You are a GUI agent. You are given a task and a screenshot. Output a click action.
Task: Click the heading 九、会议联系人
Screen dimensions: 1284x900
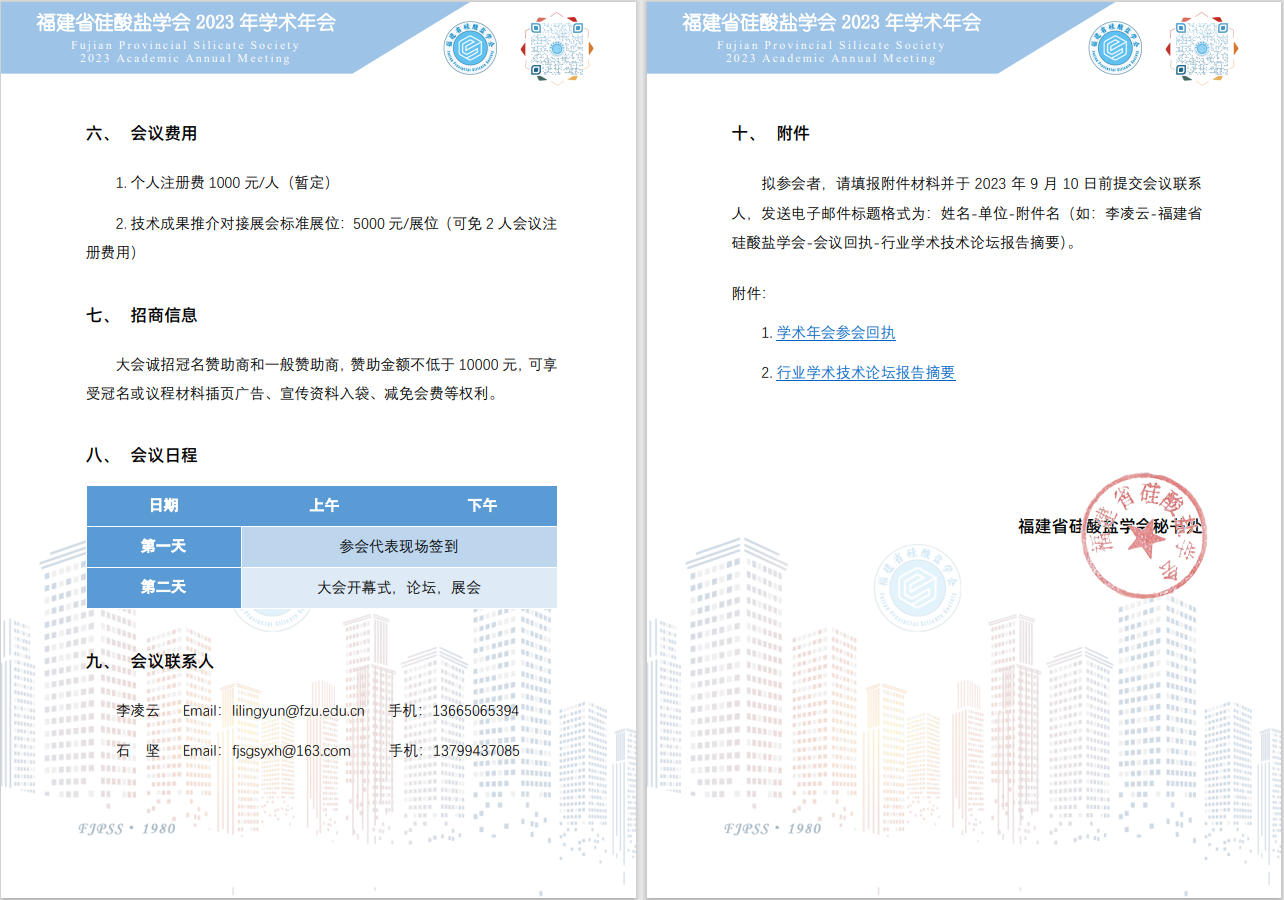[x=150, y=662]
